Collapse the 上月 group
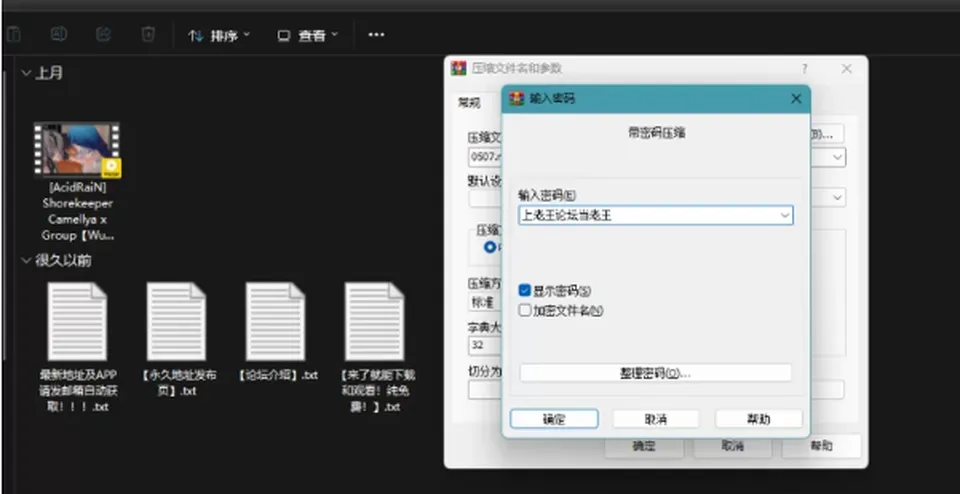 click(x=26, y=73)
